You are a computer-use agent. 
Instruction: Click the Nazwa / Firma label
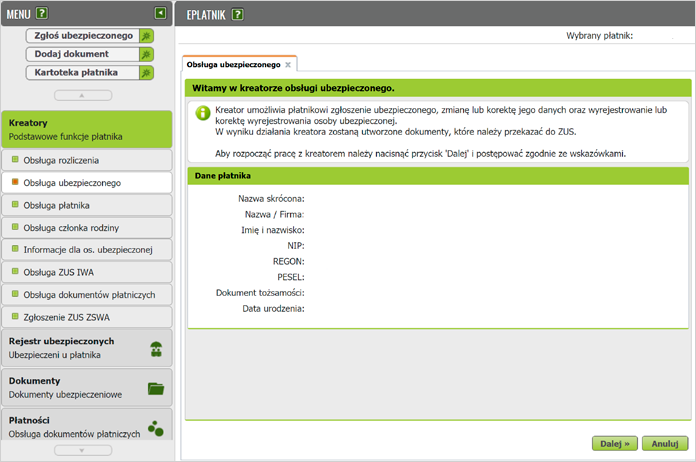[x=274, y=214]
